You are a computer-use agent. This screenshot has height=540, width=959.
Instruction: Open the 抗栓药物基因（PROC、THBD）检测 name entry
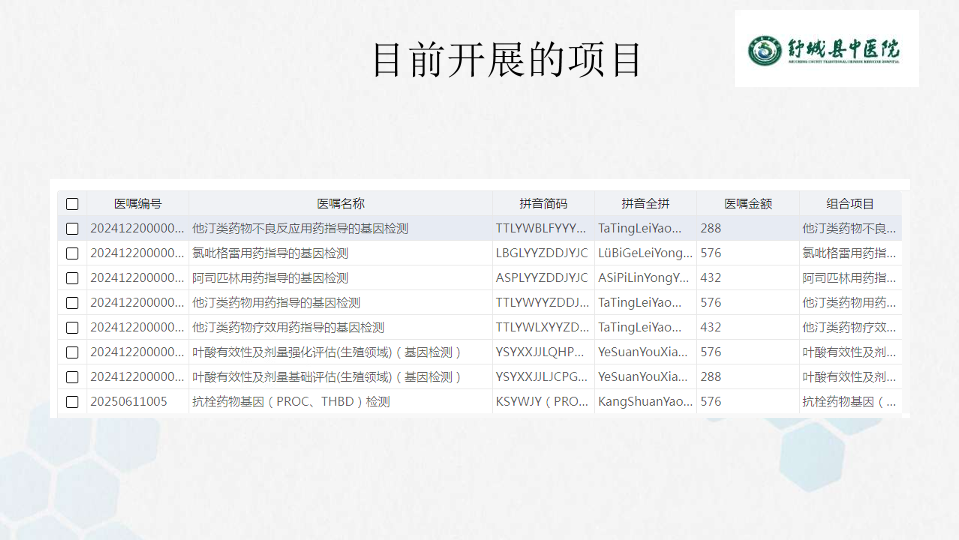pyautogui.click(x=291, y=402)
